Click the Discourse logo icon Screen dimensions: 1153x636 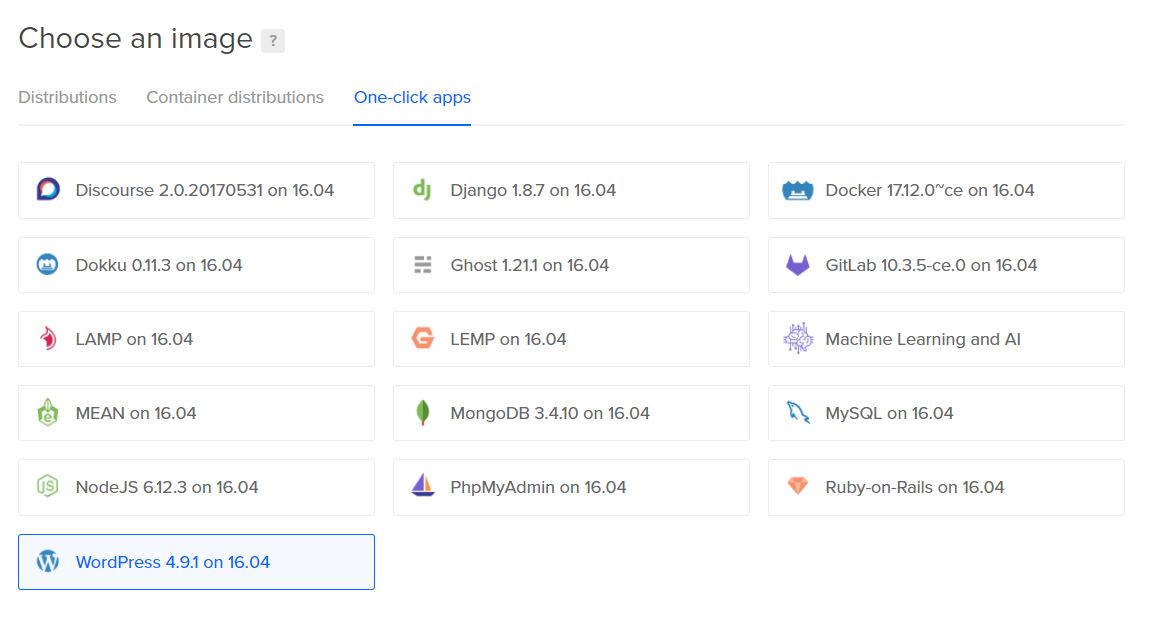point(48,190)
